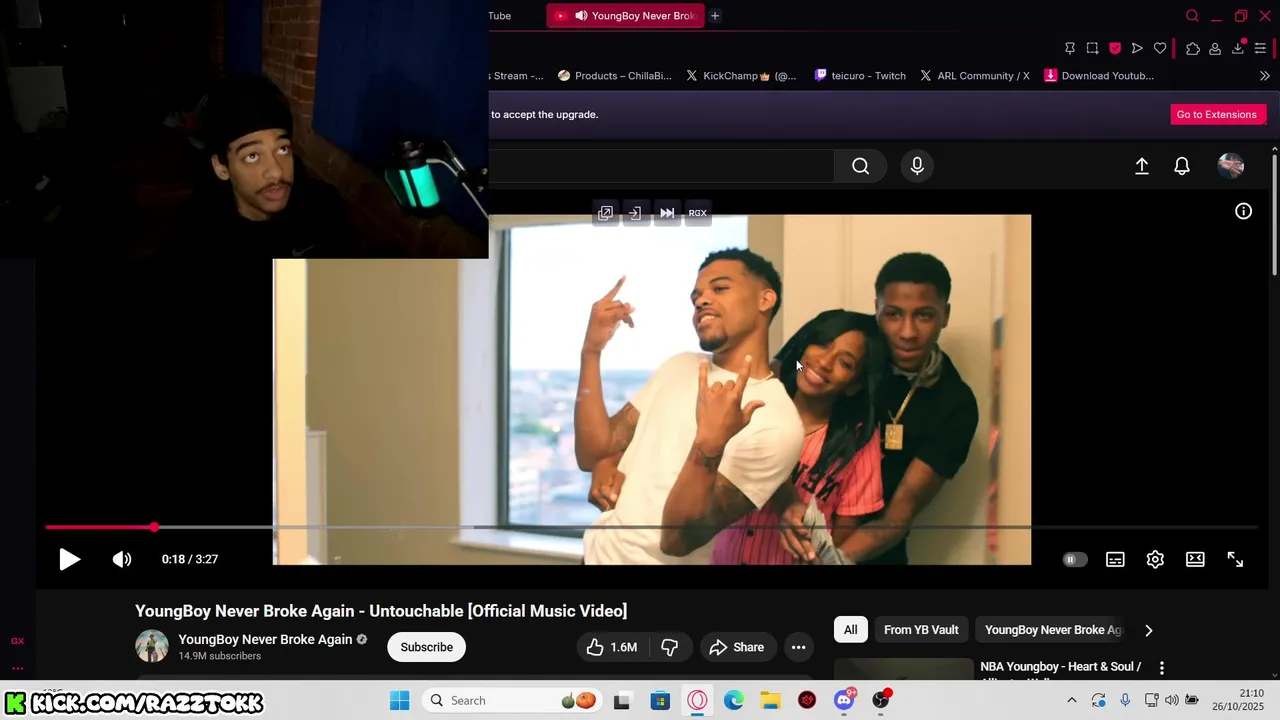Turn on subtitles/closed captions
The image size is (1280, 720).
point(1115,560)
